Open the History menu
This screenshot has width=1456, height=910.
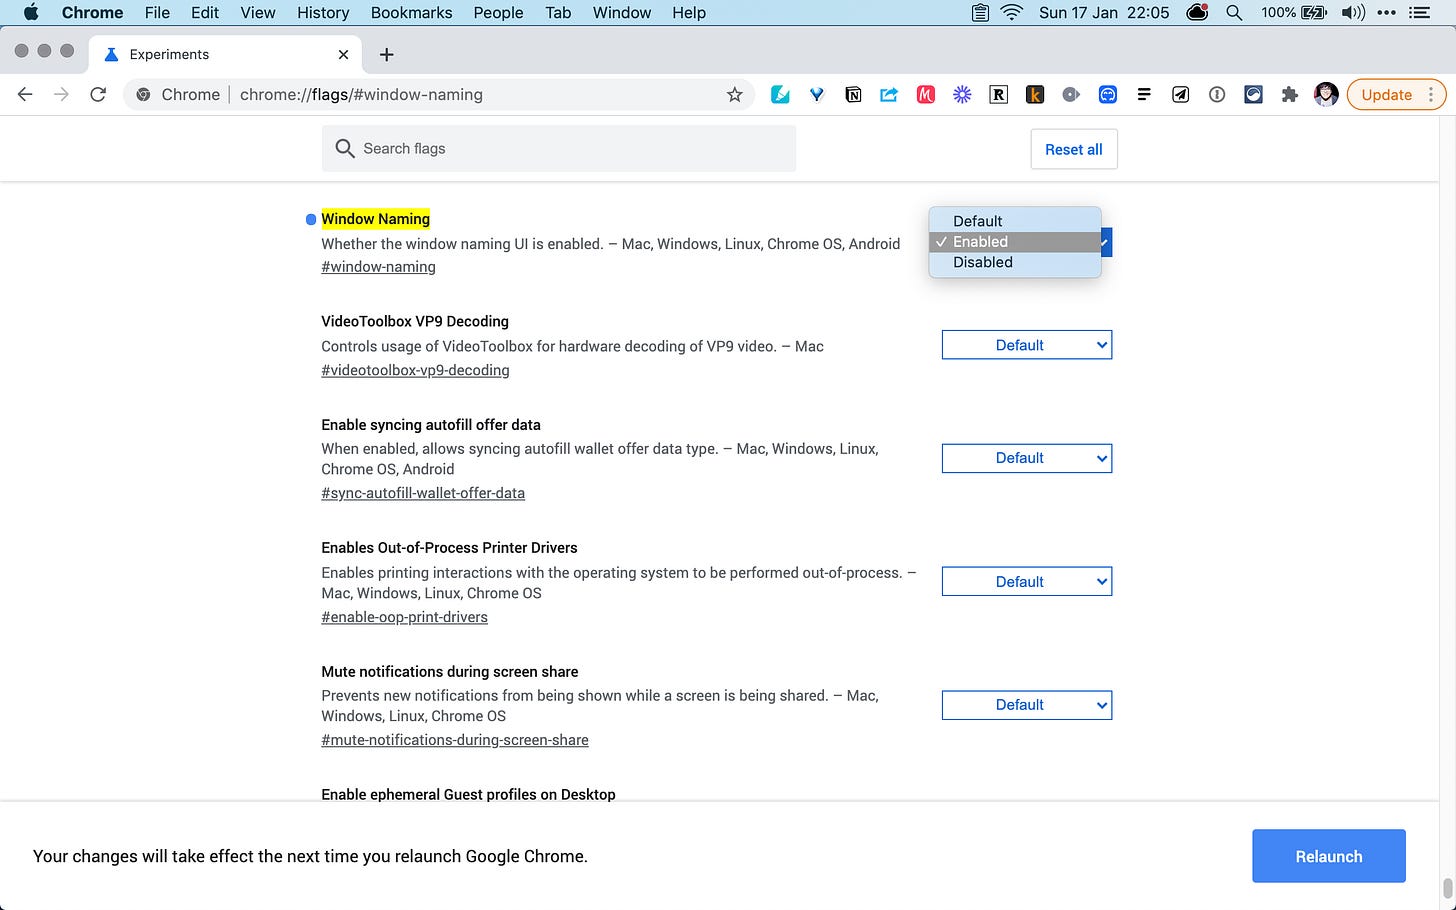(x=323, y=12)
